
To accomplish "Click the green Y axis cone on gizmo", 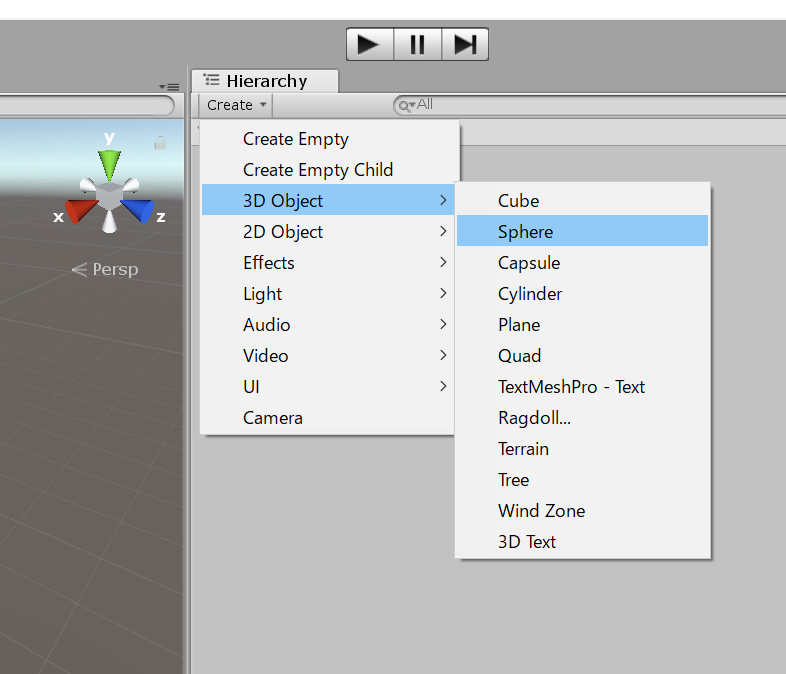I will [x=109, y=164].
